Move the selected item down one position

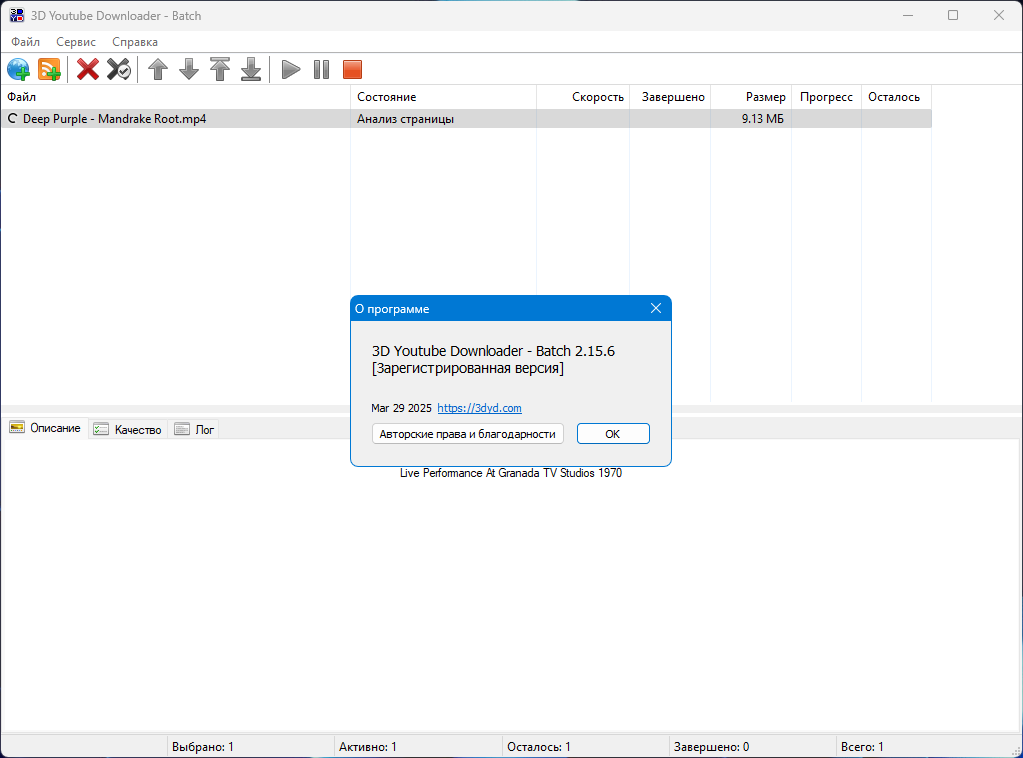pos(189,69)
